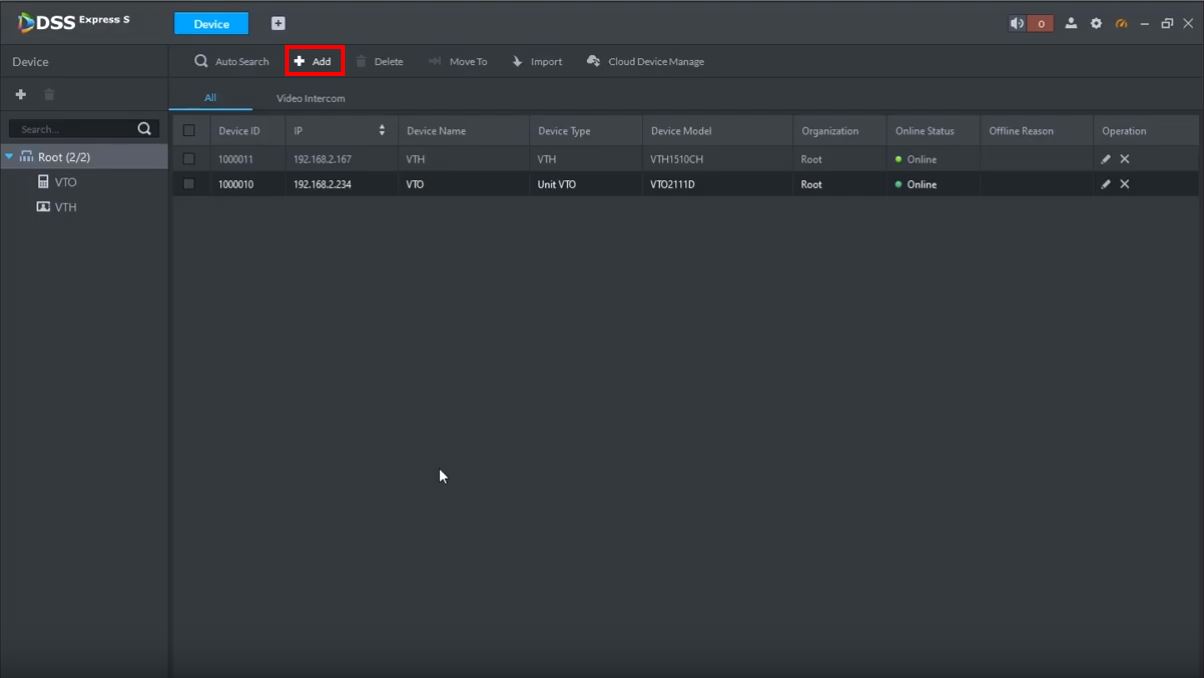
Task: Click model cell VTH1510CH
Action: point(677,159)
